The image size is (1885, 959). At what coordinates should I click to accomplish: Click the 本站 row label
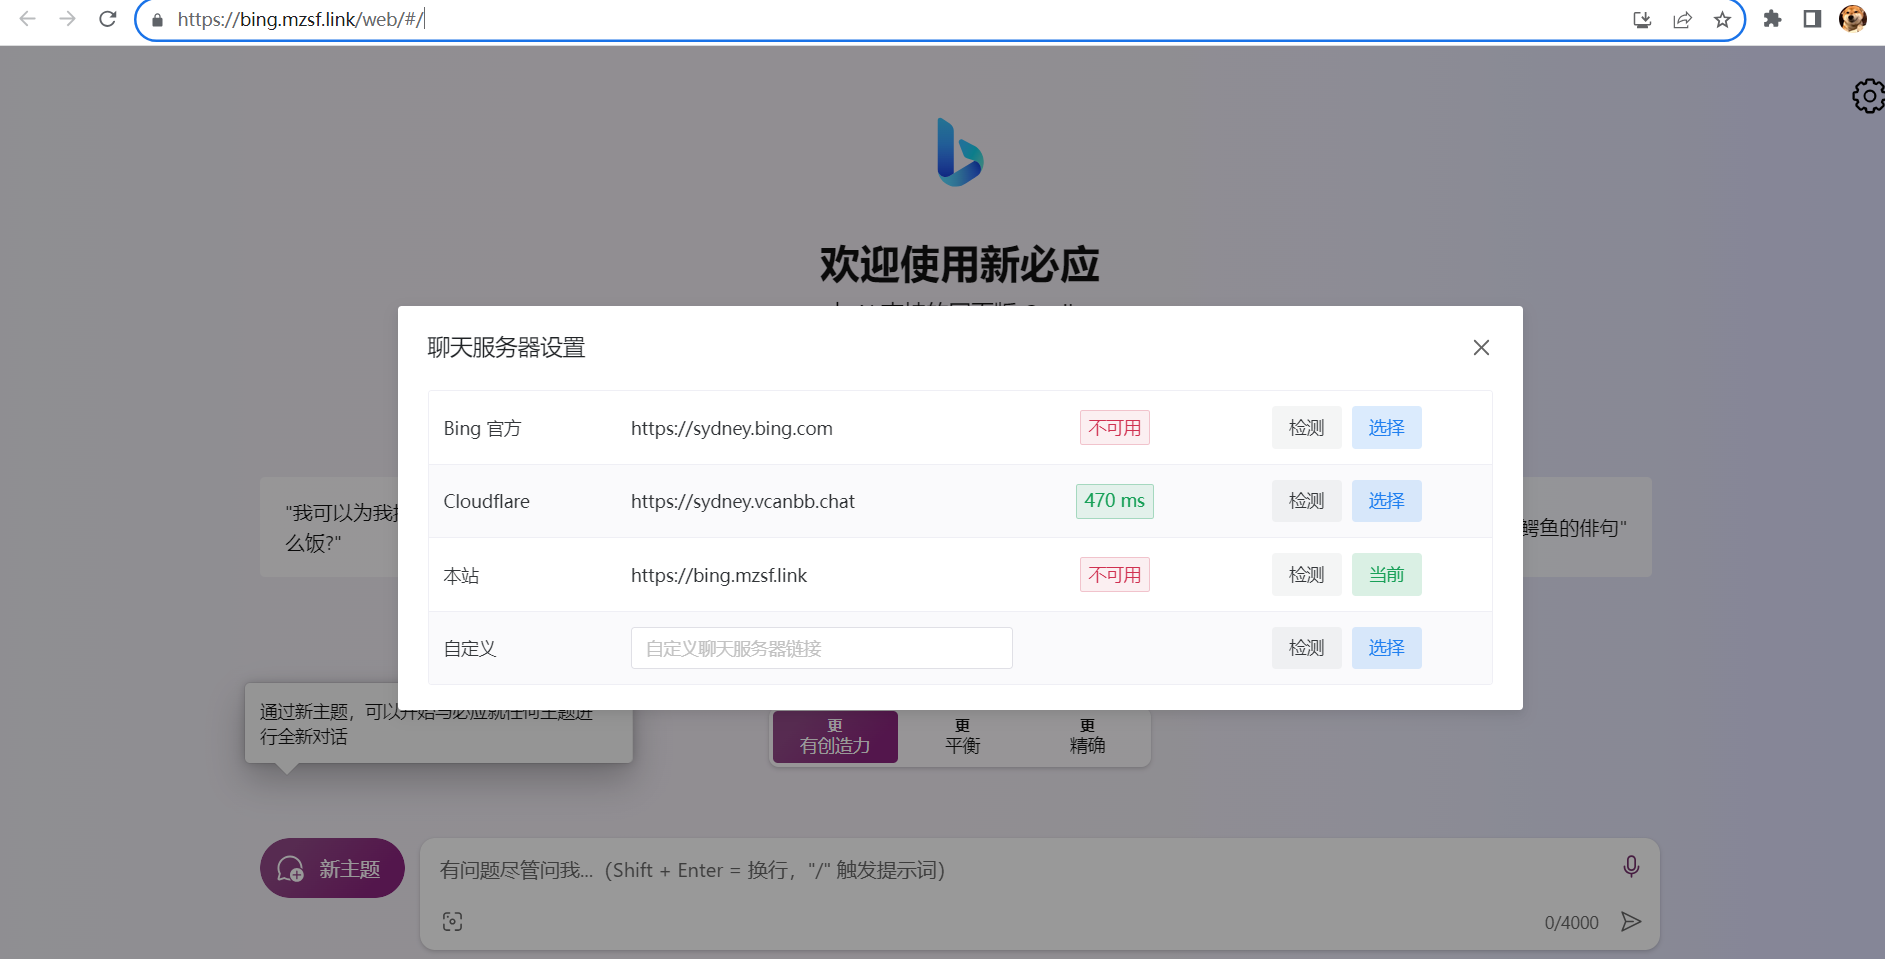[461, 575]
